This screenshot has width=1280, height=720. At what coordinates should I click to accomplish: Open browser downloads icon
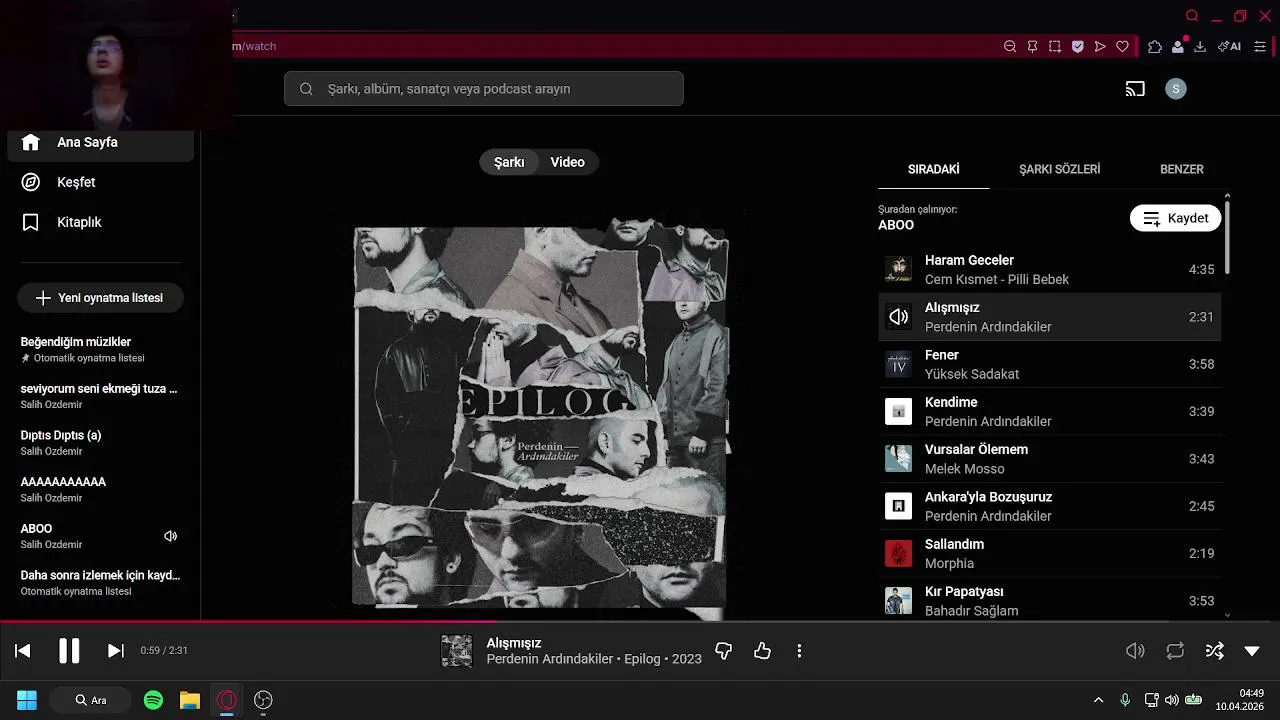pyautogui.click(x=1200, y=46)
